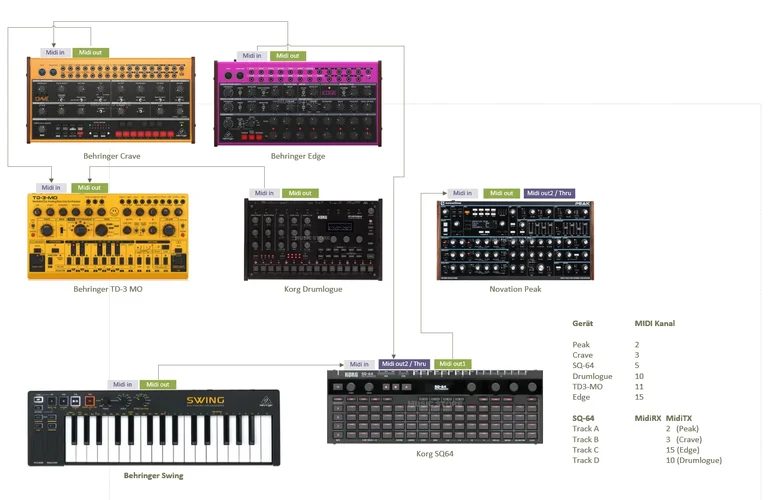Click the 'Behringer Crave' caption

[x=112, y=156]
